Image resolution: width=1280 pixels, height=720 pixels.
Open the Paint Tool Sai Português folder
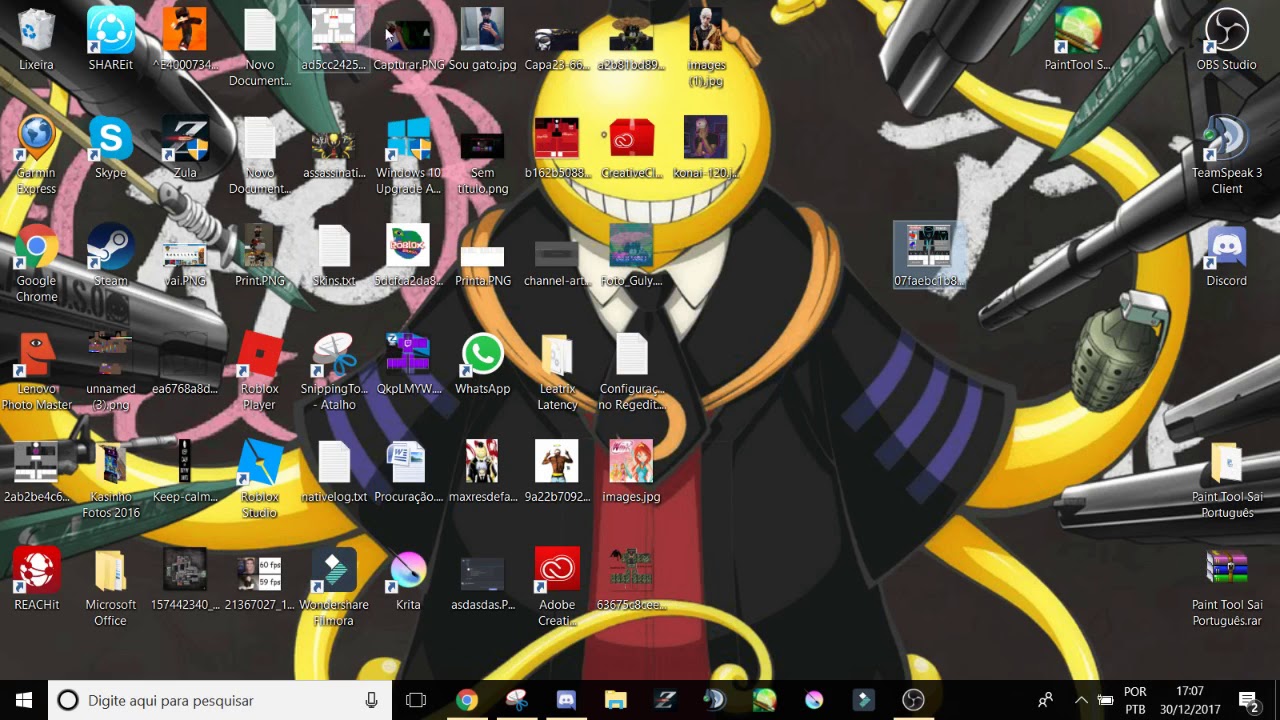click(x=1226, y=480)
